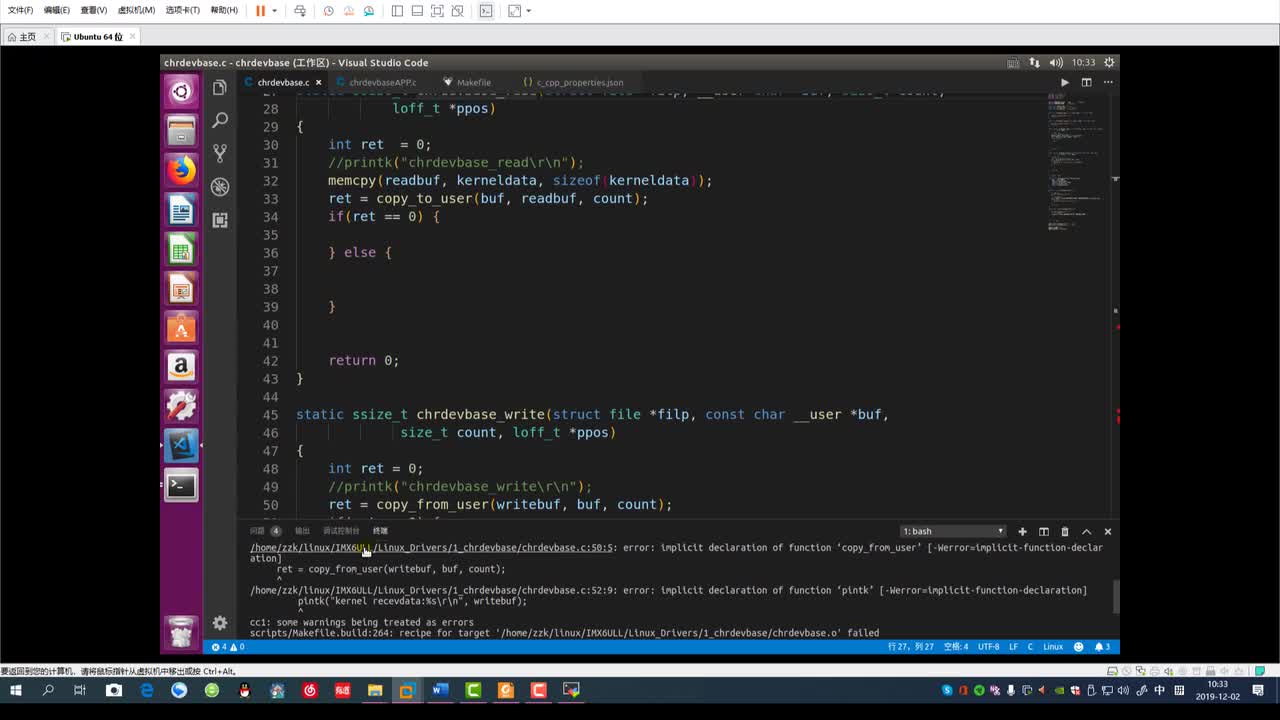This screenshot has height=720, width=1280.
Task: Kill terminal with trash icon
Action: click(x=1065, y=531)
